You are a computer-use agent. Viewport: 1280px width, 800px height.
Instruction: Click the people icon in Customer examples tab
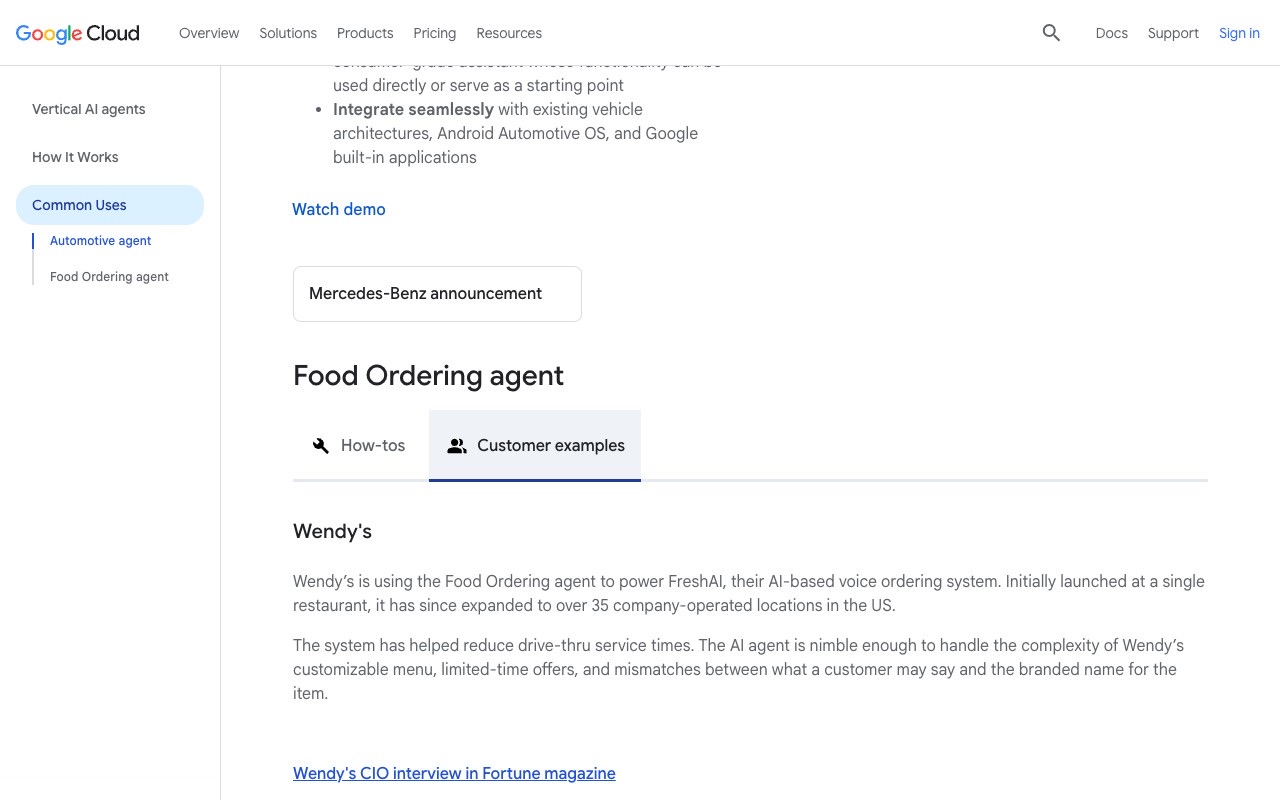tap(457, 446)
